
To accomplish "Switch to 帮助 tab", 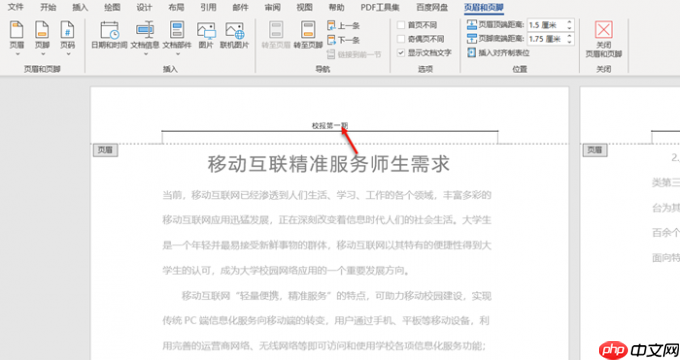I will pos(336,7).
